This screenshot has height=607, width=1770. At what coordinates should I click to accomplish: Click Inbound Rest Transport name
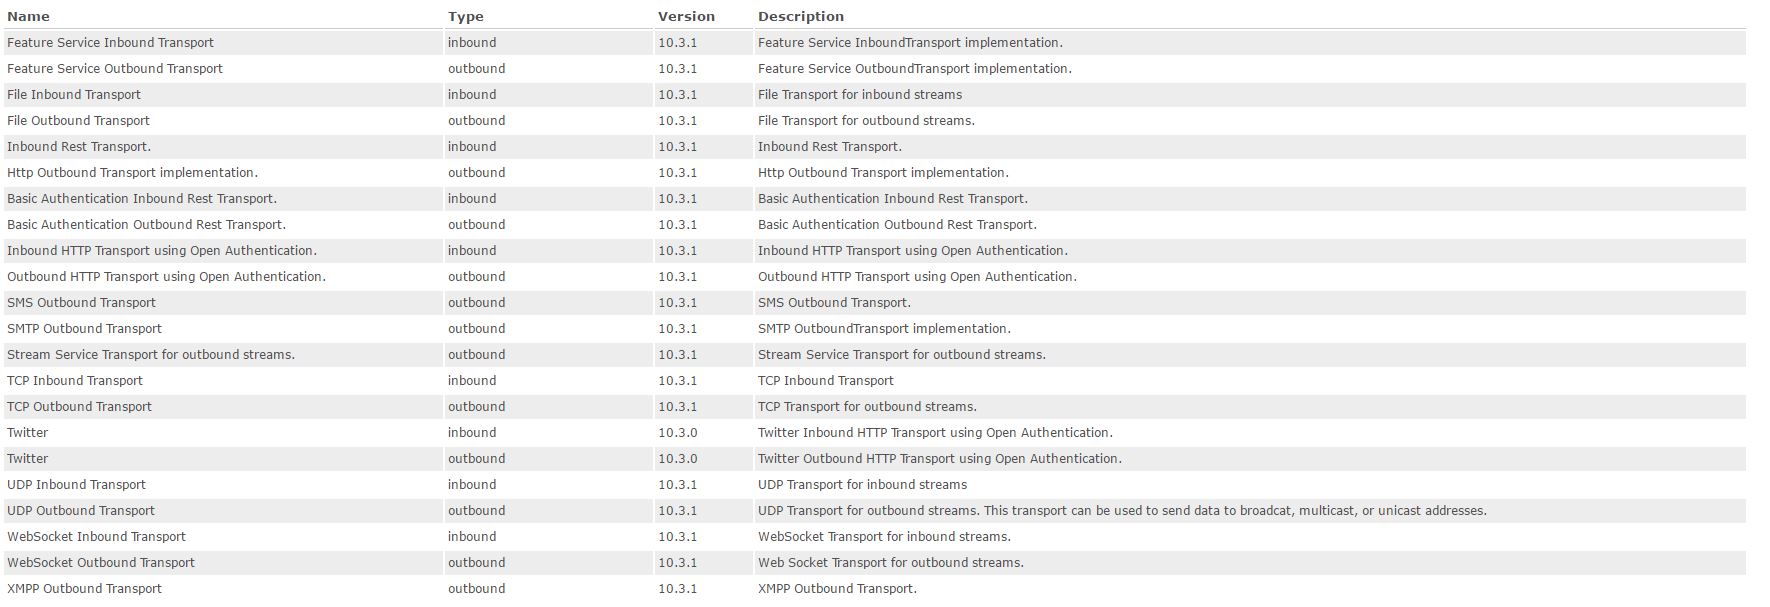pyautogui.click(x=79, y=147)
